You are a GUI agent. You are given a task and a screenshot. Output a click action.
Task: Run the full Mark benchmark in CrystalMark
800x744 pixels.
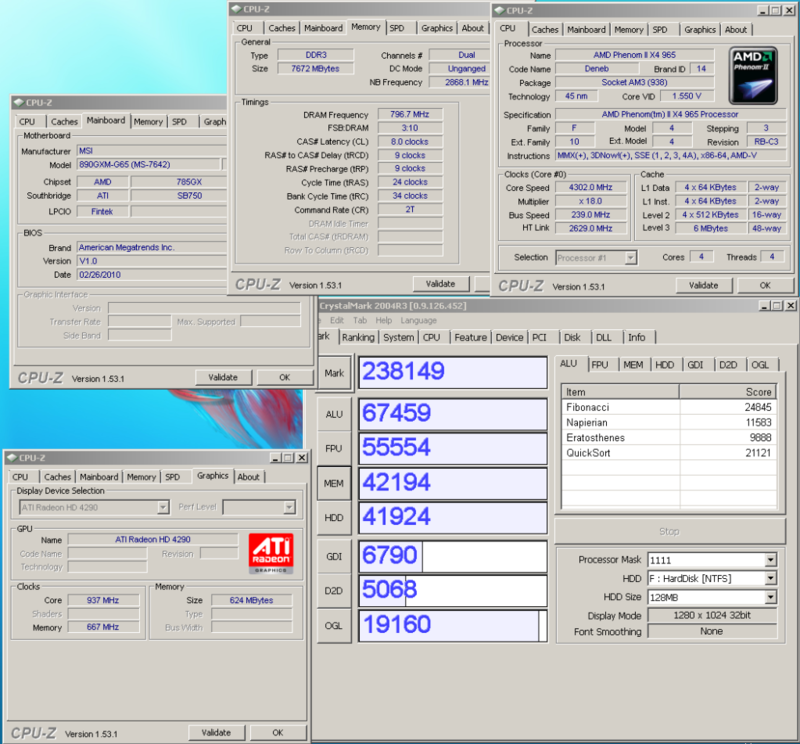tap(334, 372)
